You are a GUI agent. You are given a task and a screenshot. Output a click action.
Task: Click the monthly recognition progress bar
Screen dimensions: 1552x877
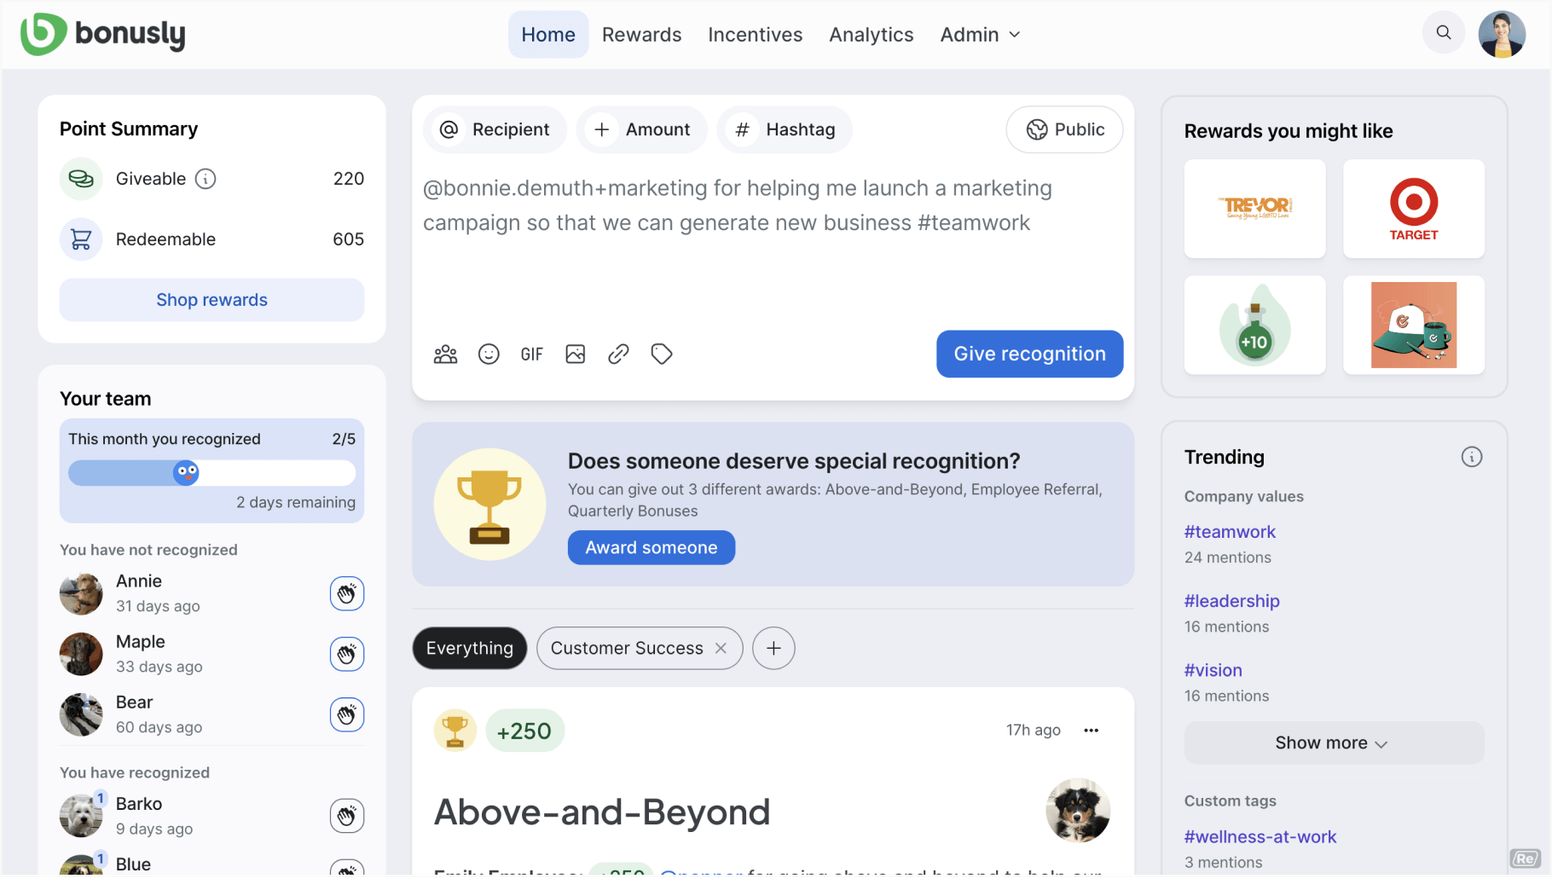(x=211, y=473)
